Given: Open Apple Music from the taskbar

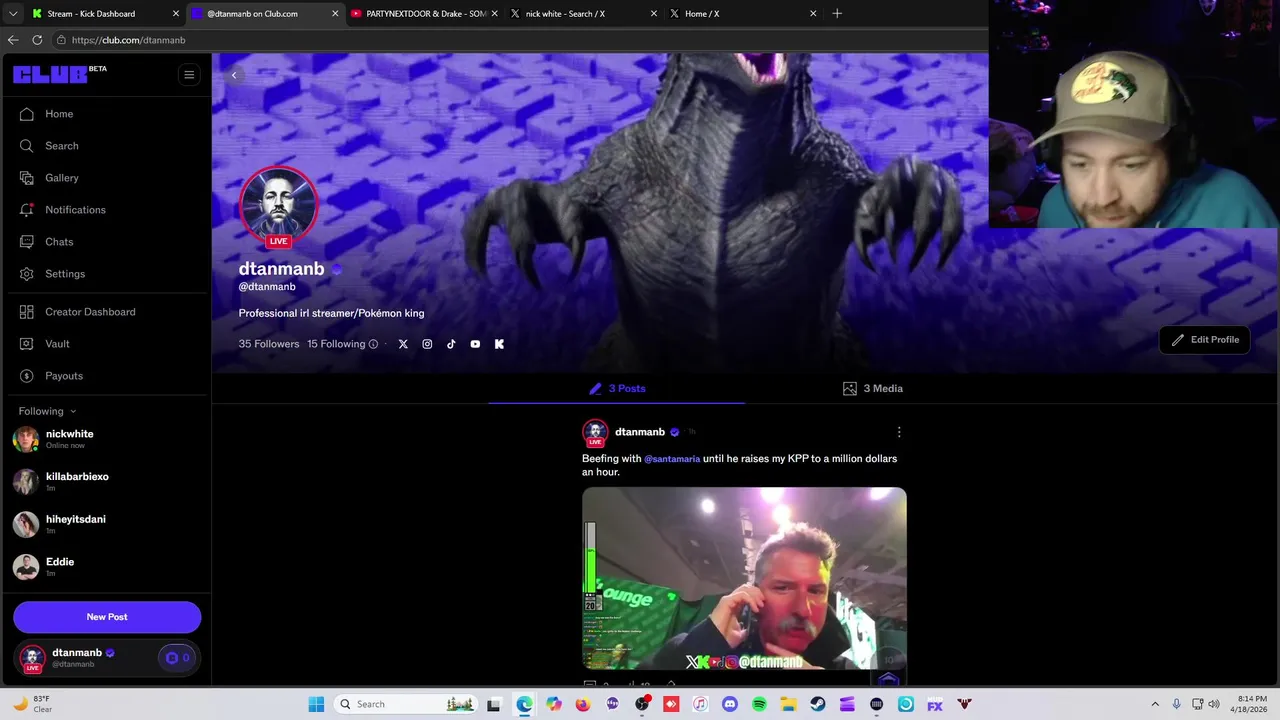Looking at the screenshot, I should [700, 704].
